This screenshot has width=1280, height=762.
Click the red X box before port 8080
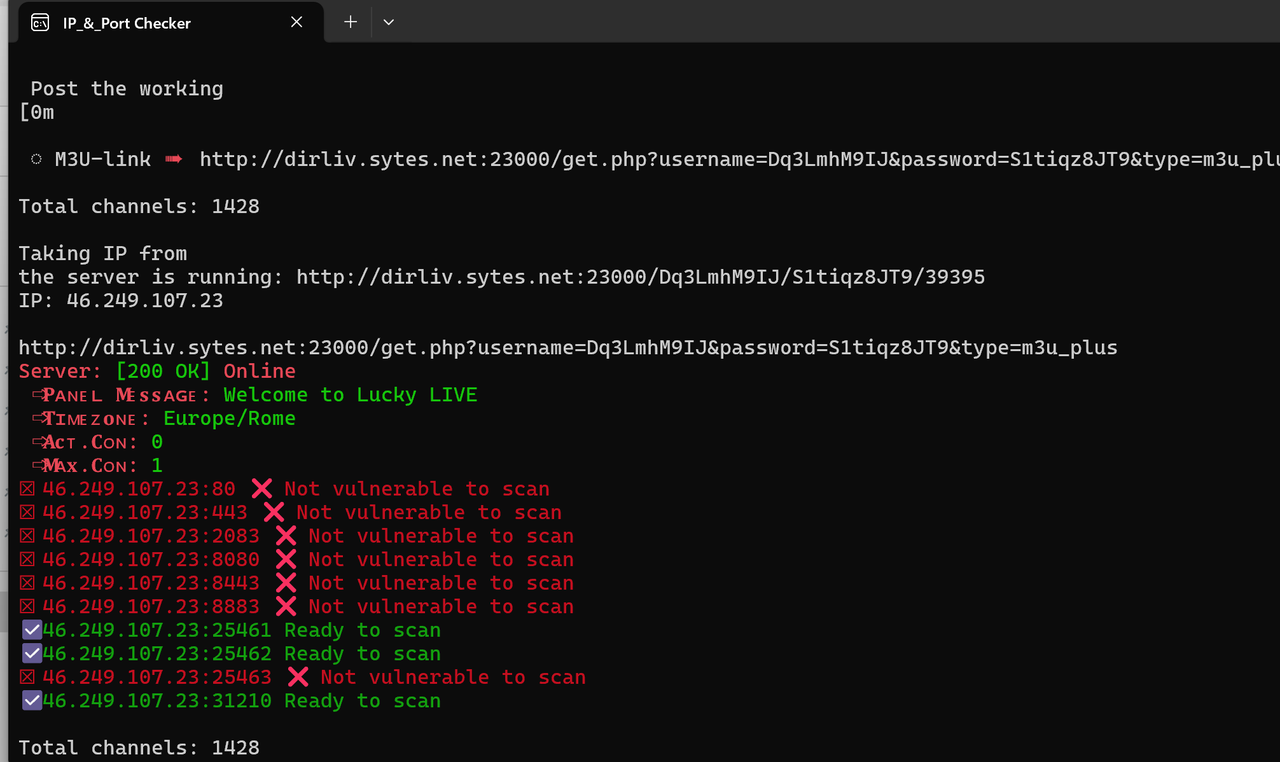click(x=27, y=560)
